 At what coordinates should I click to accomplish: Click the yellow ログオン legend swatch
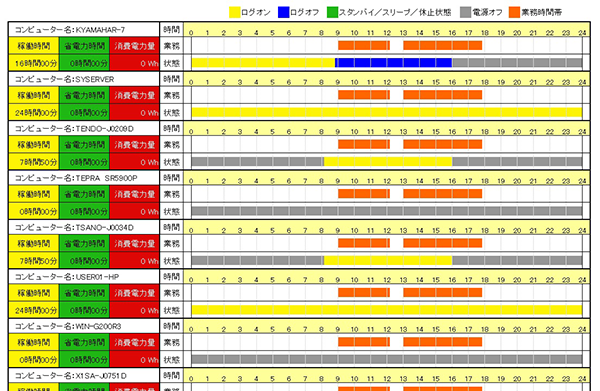click(235, 12)
